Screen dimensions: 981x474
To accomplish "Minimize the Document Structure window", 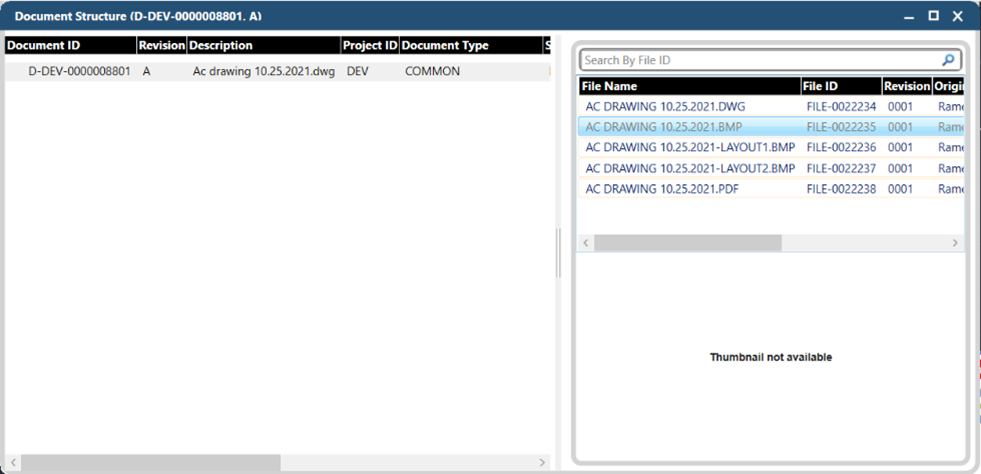I will coord(909,16).
